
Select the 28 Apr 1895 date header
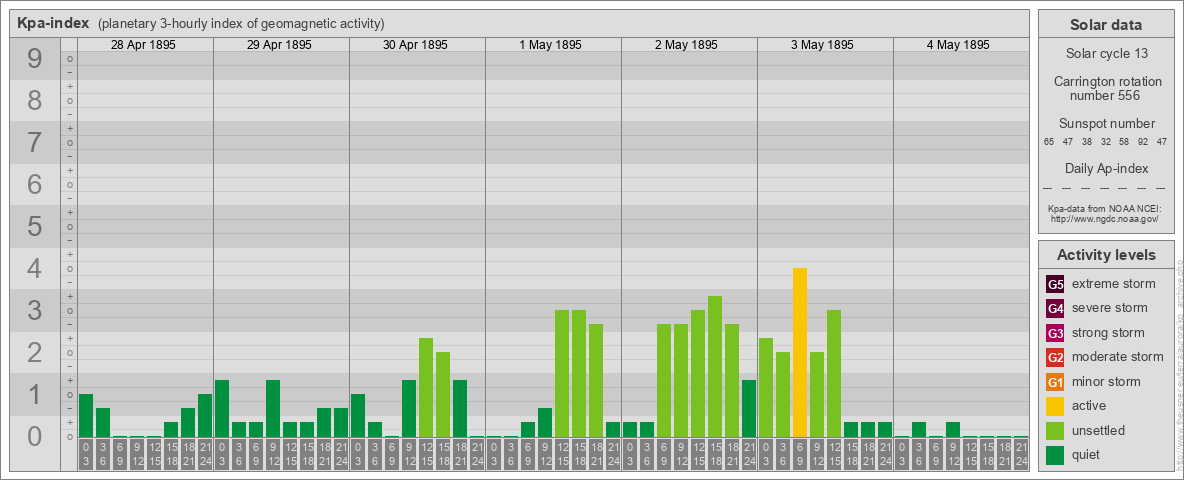(143, 45)
